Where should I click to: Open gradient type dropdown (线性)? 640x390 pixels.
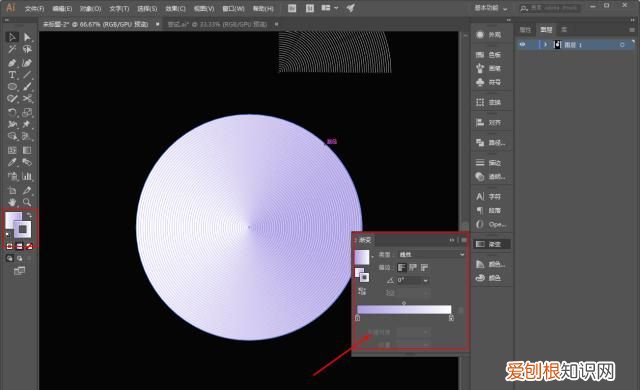tap(431, 255)
